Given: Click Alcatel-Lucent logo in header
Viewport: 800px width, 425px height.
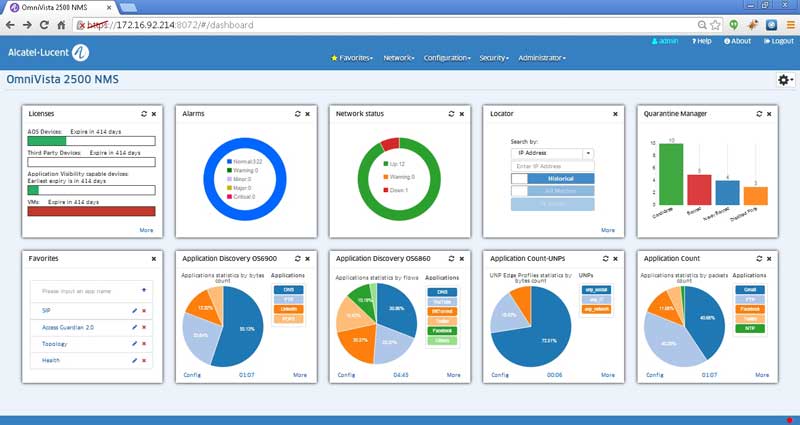Looking at the screenshot, I should tap(48, 52).
